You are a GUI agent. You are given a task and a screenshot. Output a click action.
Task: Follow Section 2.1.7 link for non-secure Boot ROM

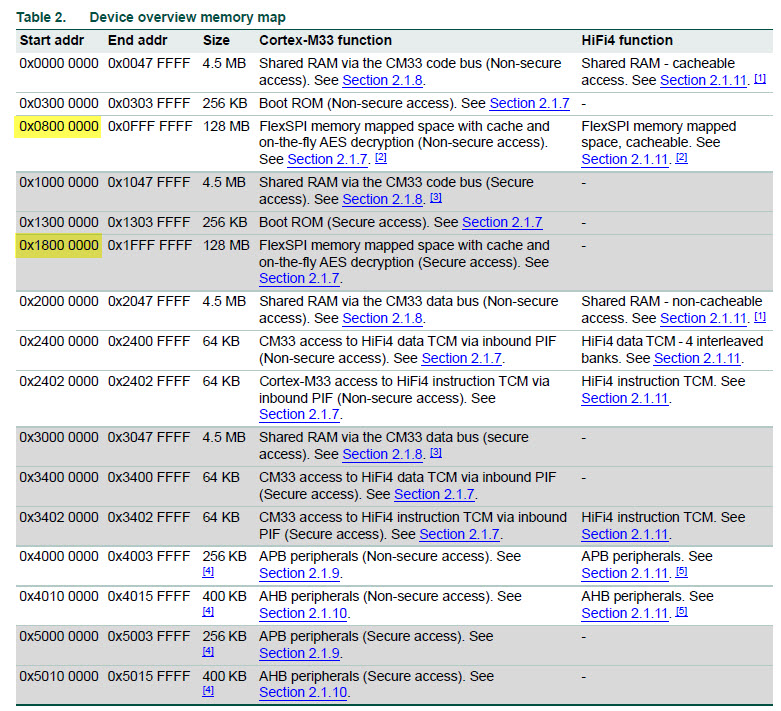coord(529,104)
